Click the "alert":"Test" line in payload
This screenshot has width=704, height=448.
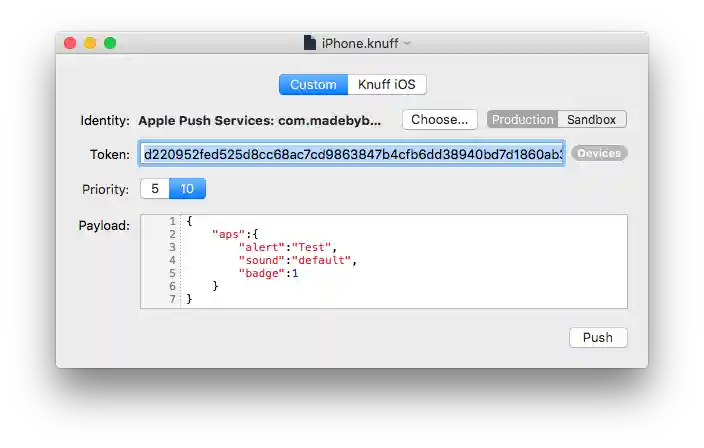(287, 247)
